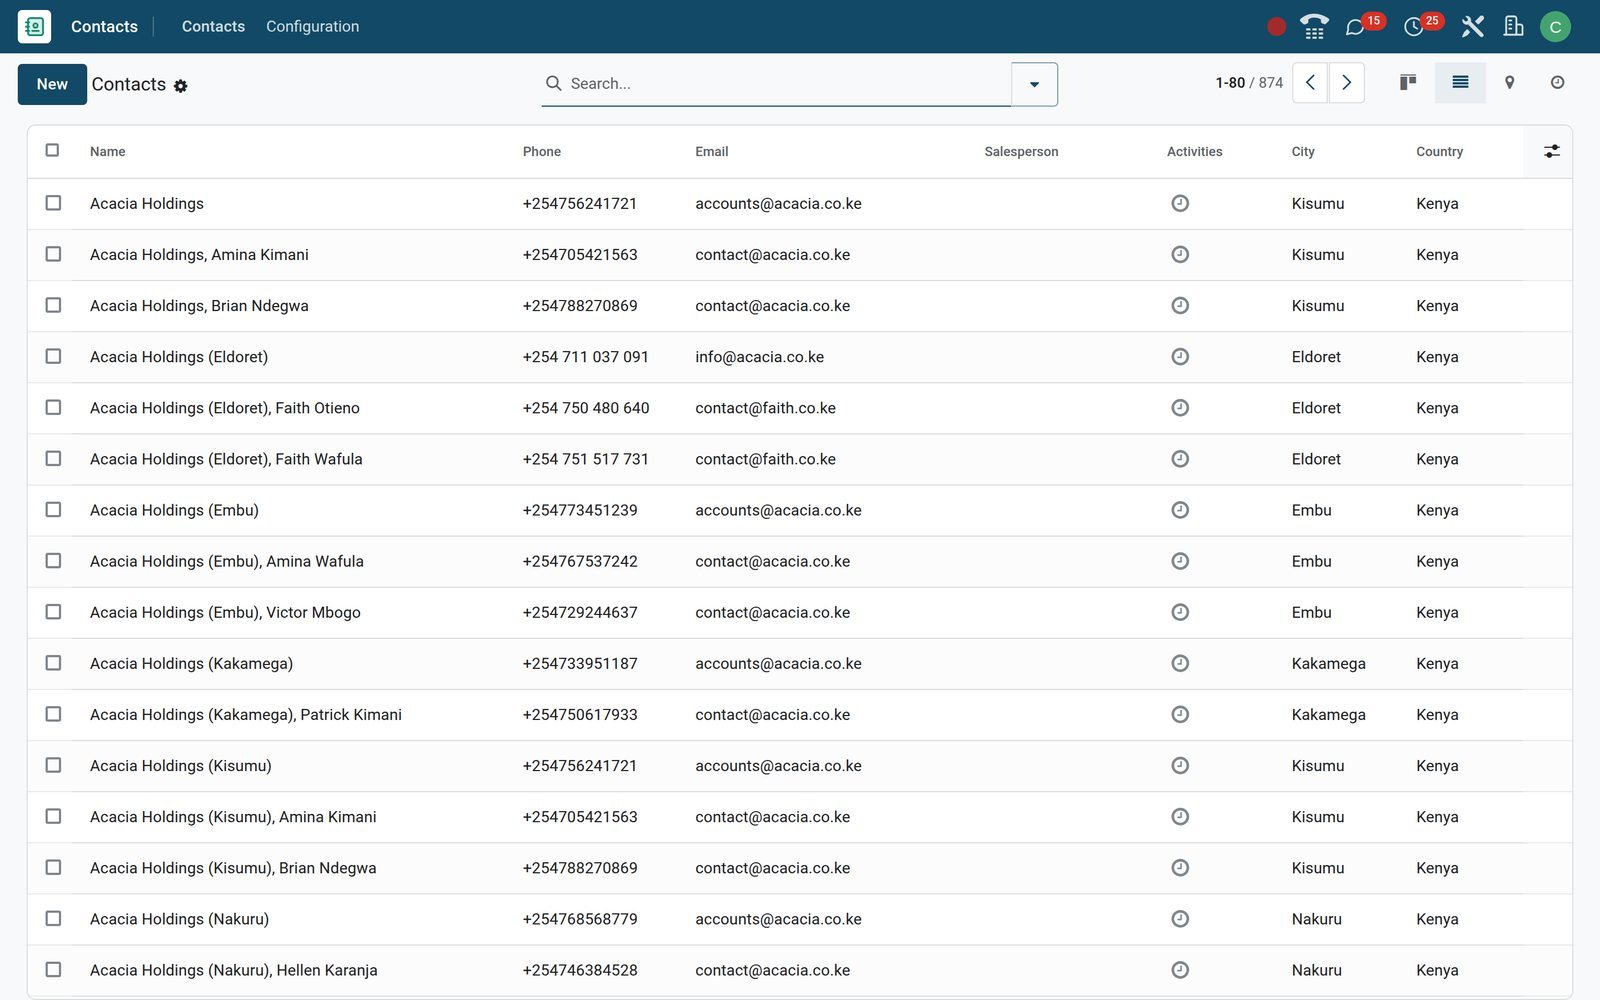
Task: Open the user avatar menu
Action: pyautogui.click(x=1555, y=27)
